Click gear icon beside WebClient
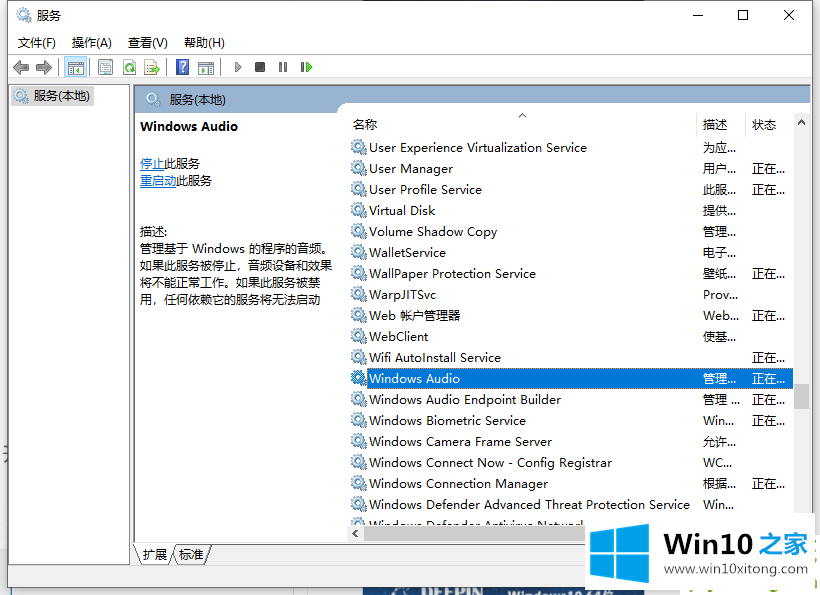Screen dimensions: 820x595 click(359, 336)
